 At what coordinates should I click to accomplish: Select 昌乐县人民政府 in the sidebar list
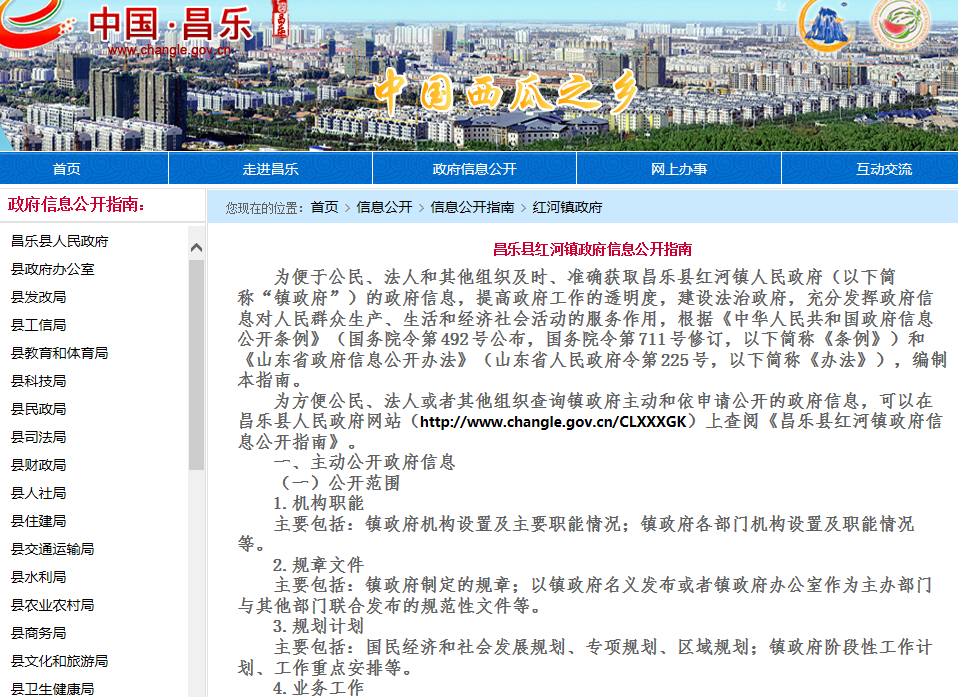pyautogui.click(x=59, y=241)
